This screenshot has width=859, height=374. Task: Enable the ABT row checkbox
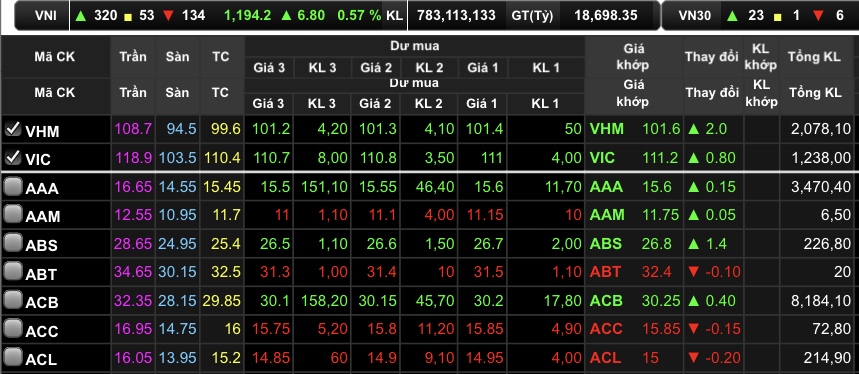coord(13,271)
